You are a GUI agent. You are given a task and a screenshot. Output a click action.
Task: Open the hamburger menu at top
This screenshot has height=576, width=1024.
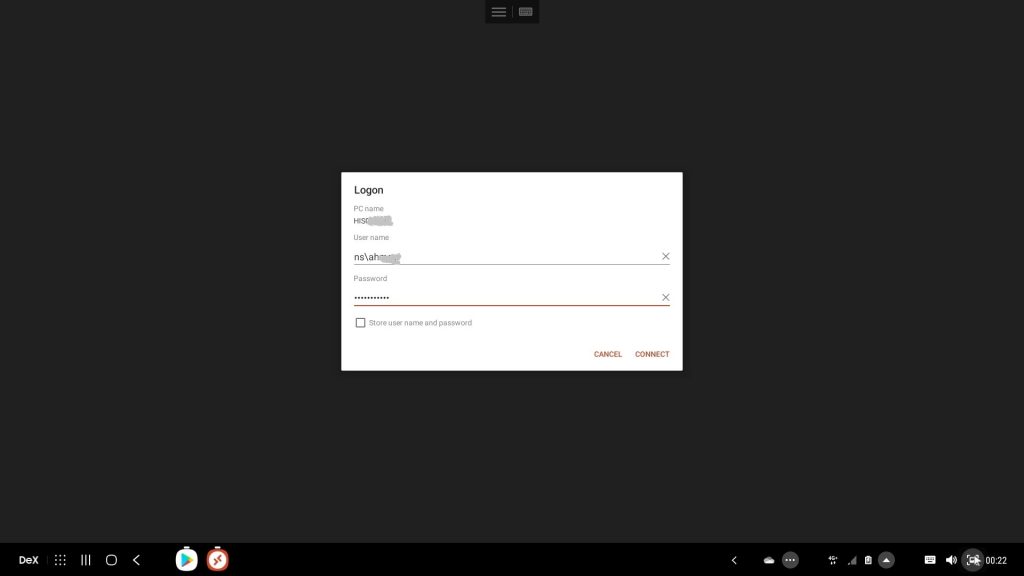[x=498, y=12]
